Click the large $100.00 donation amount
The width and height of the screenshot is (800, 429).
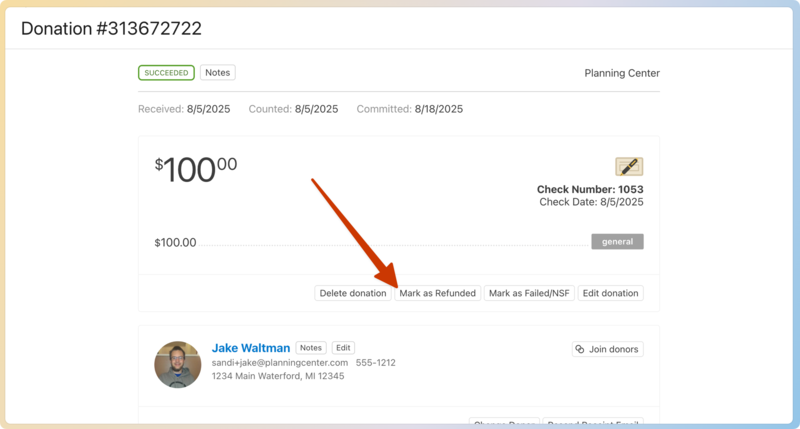pyautogui.click(x=196, y=170)
